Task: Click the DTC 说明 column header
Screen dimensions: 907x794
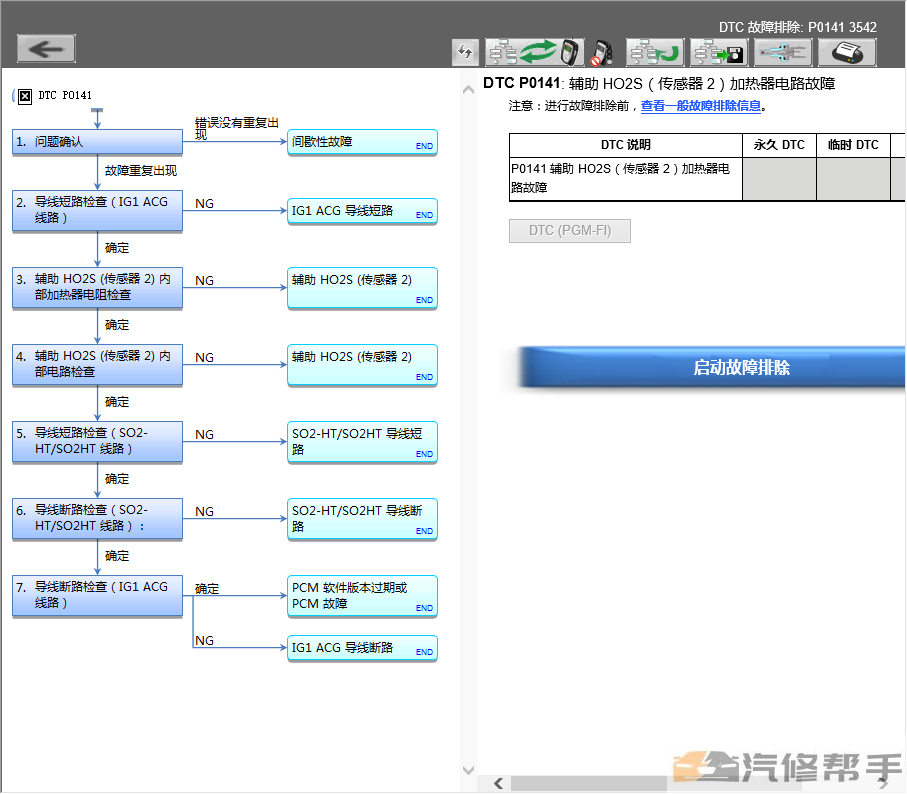Action: pos(626,145)
